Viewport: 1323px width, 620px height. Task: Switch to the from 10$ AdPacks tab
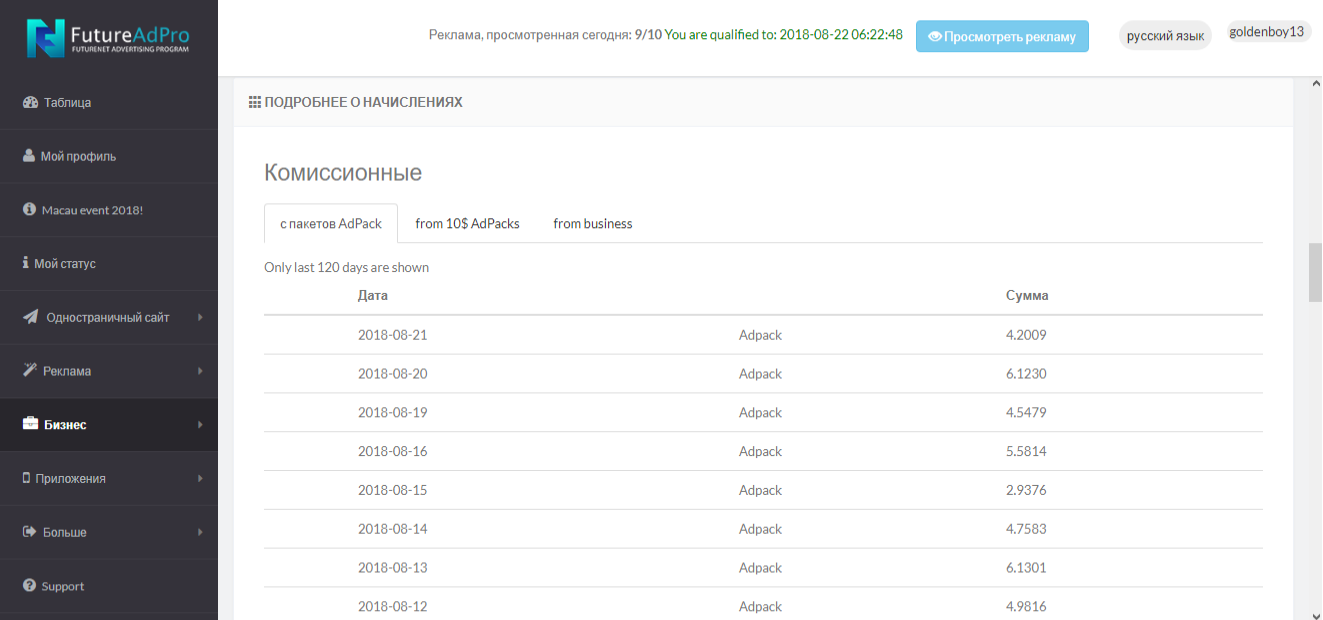point(467,223)
